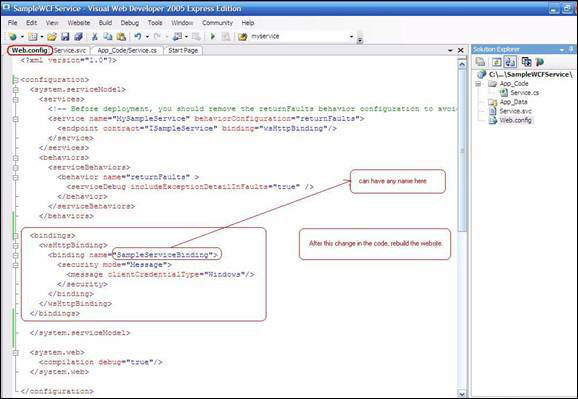Select Service.svc in Solution Explorer
The height and width of the screenshot is (399, 578).
pyautogui.click(x=515, y=111)
